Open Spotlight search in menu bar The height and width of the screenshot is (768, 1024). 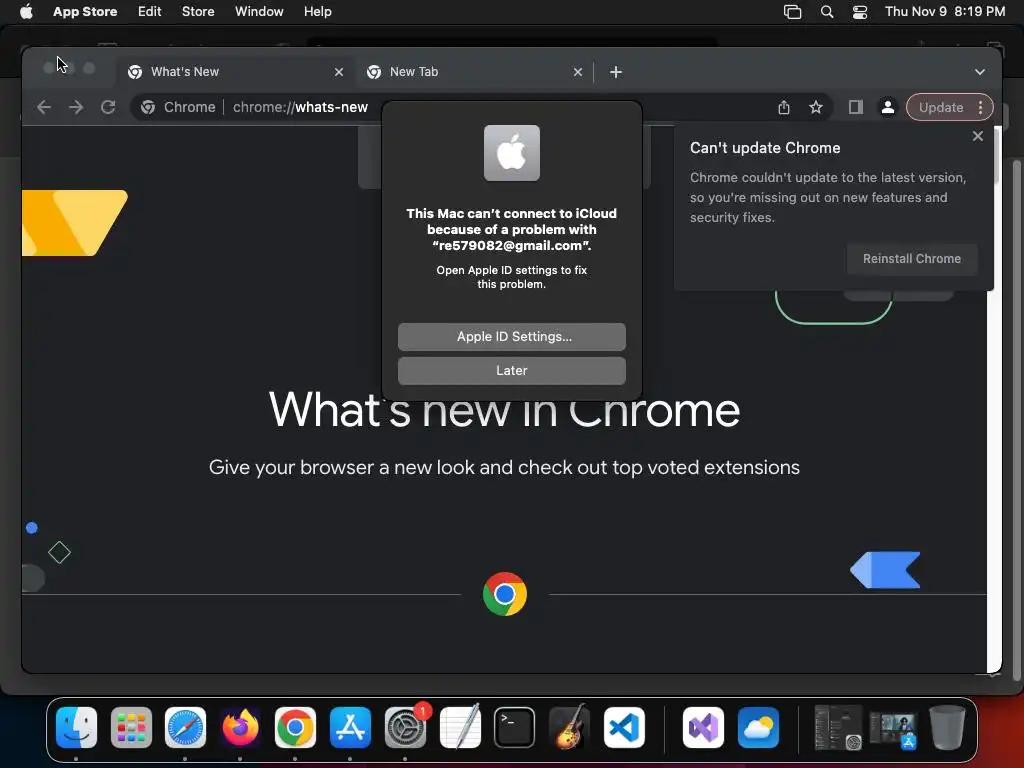pos(827,12)
